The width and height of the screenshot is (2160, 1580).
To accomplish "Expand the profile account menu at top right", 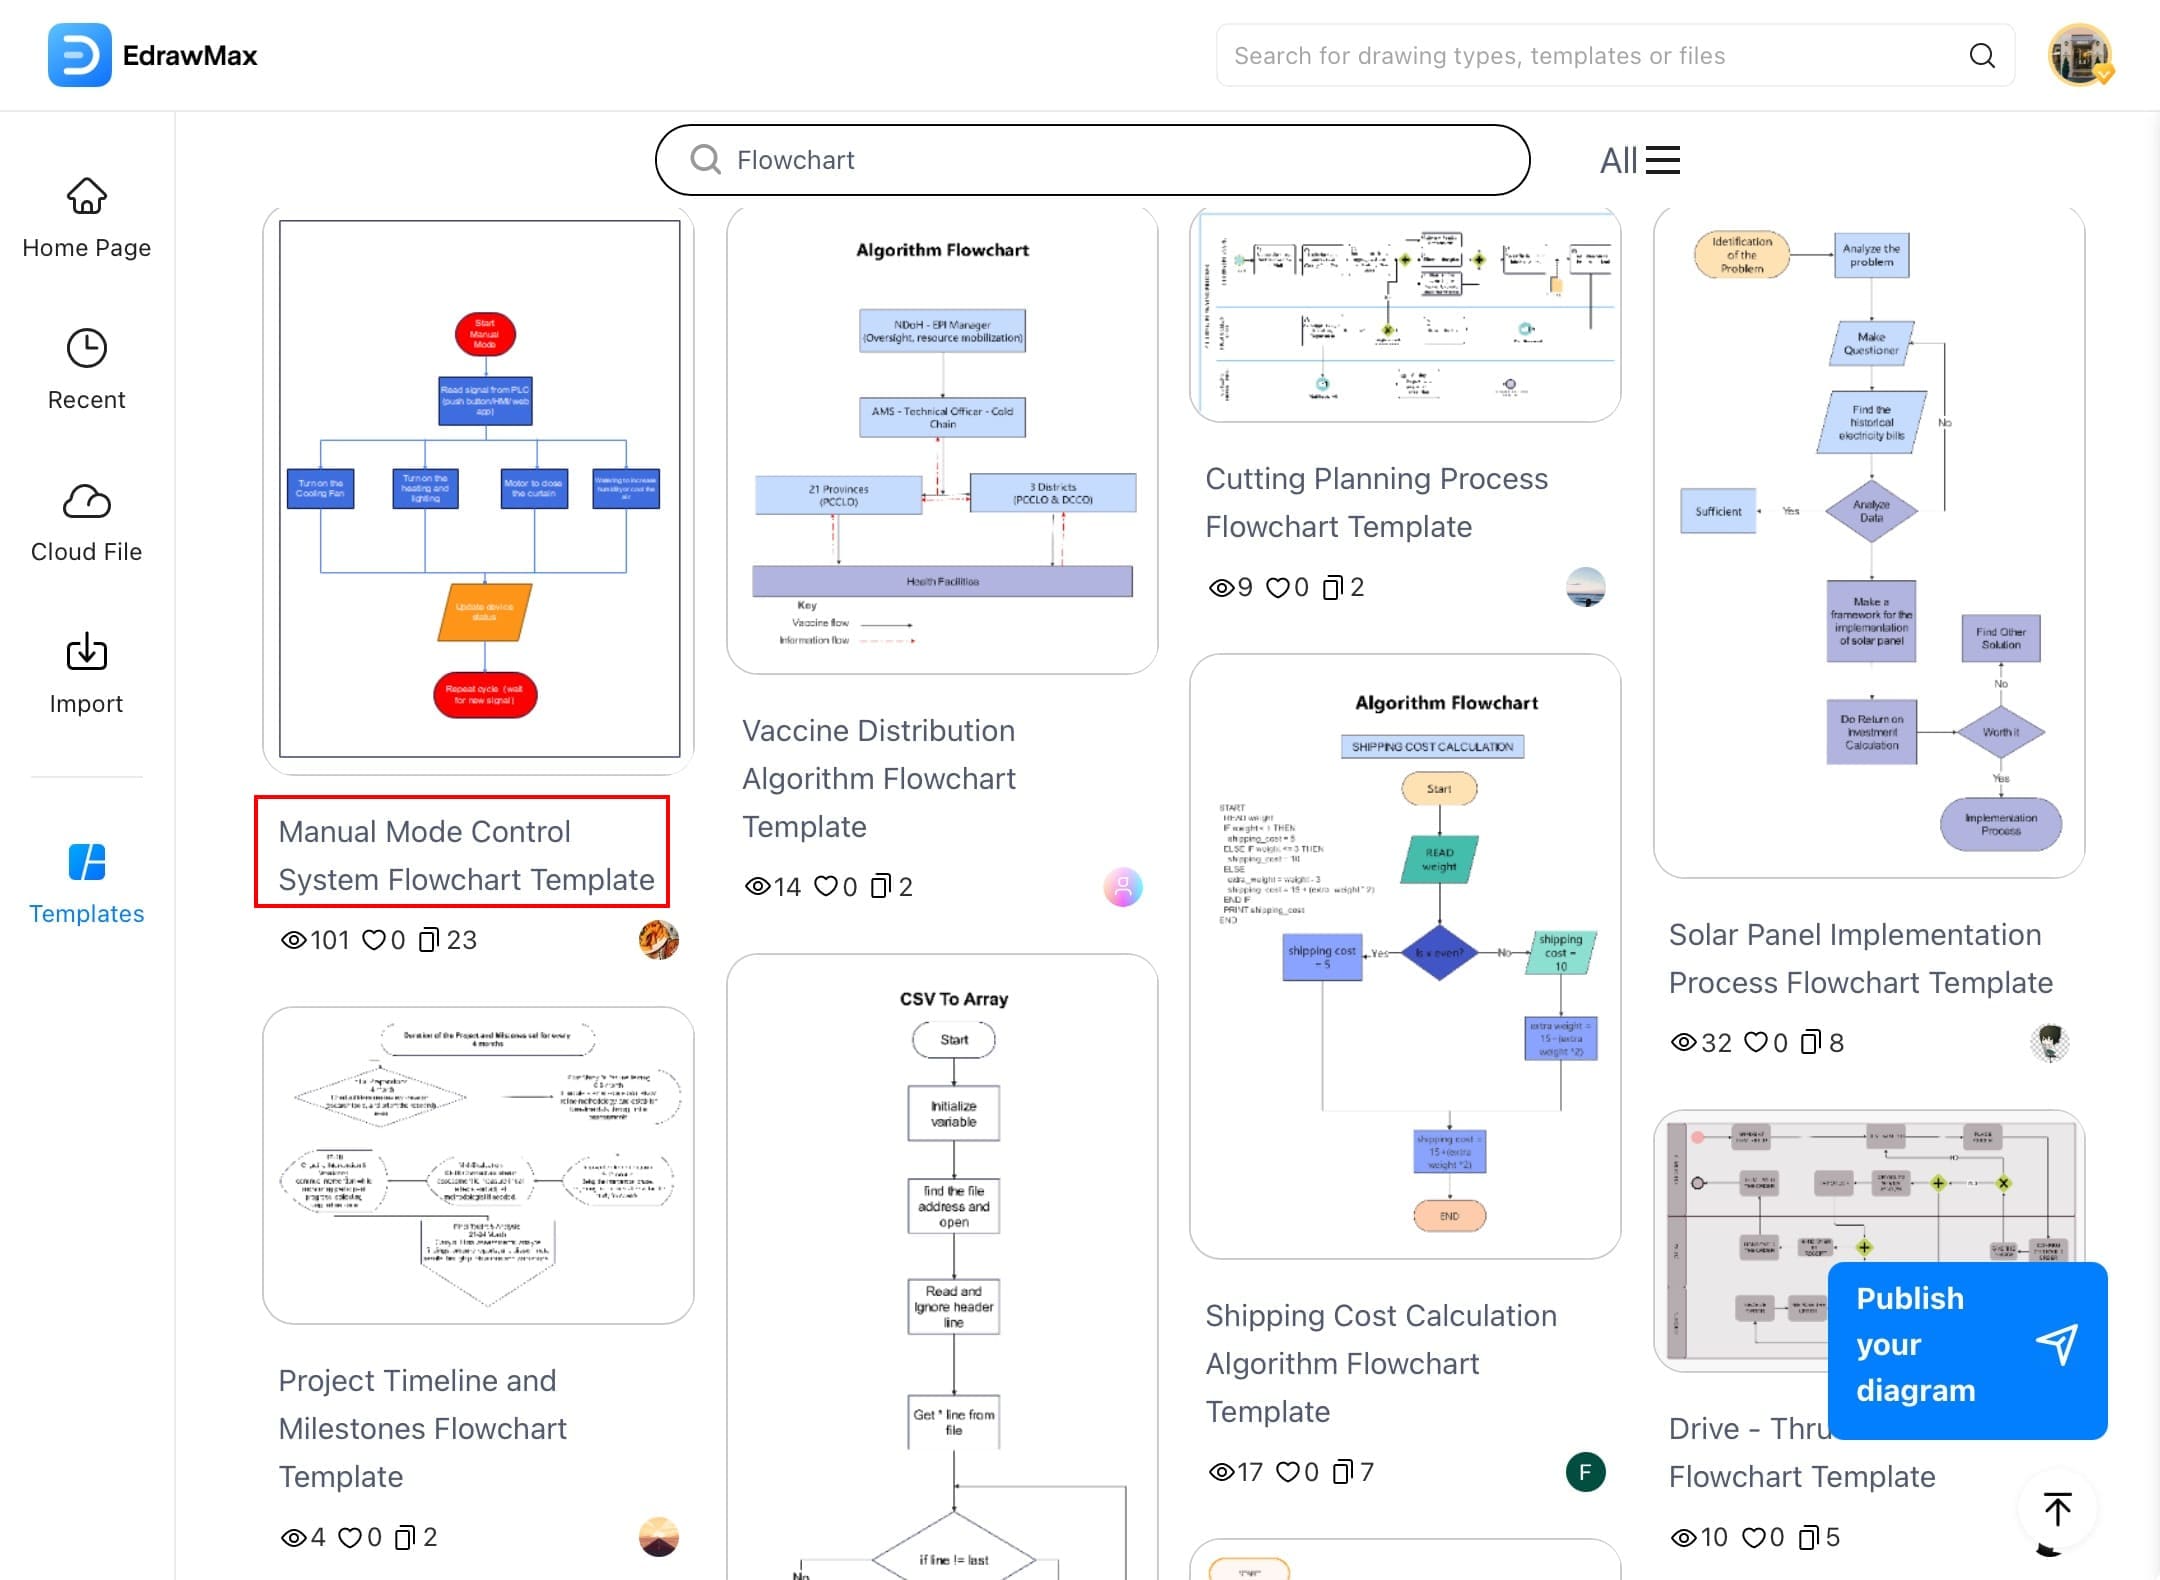I will [x=2080, y=55].
